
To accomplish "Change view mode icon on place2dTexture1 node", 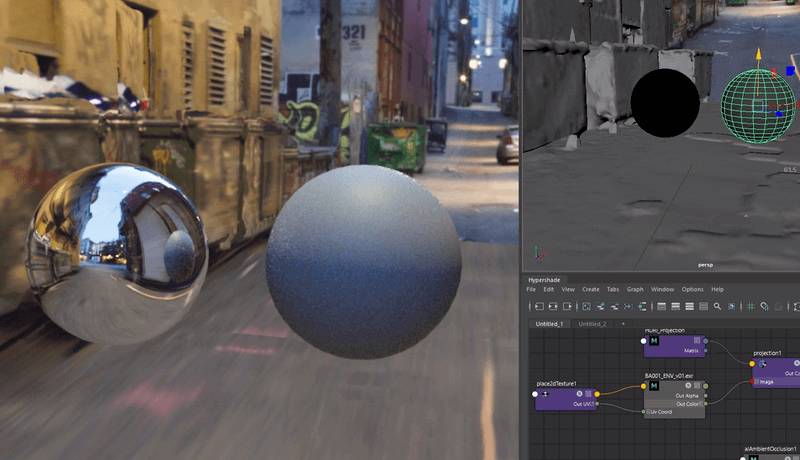I will point(588,394).
